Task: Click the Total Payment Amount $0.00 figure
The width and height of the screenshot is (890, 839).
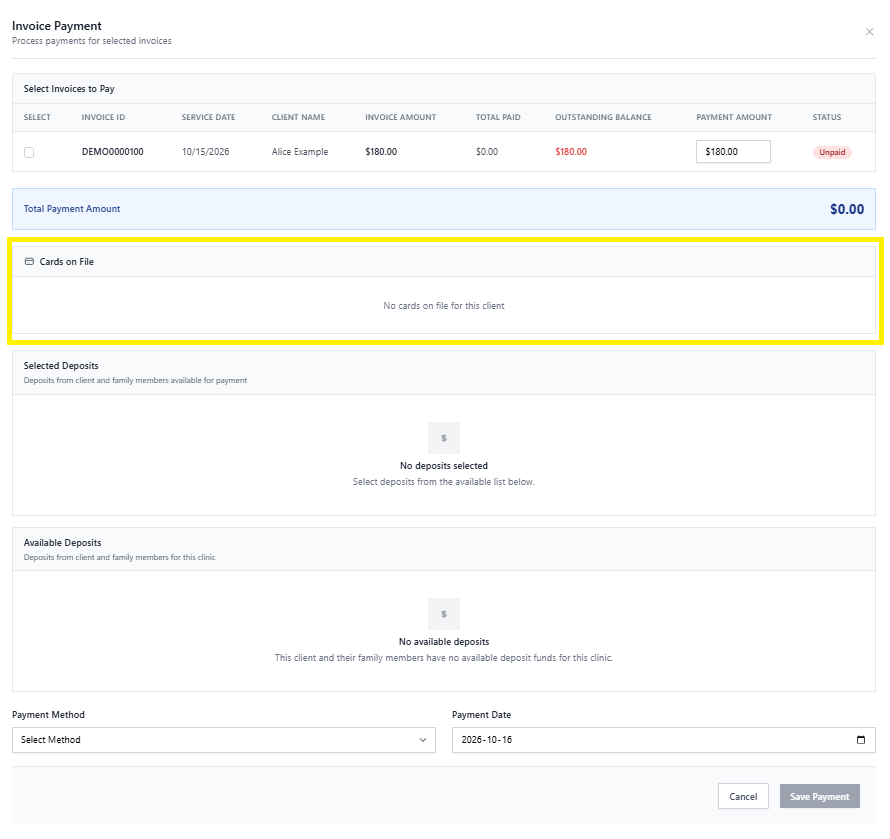Action: (x=847, y=209)
